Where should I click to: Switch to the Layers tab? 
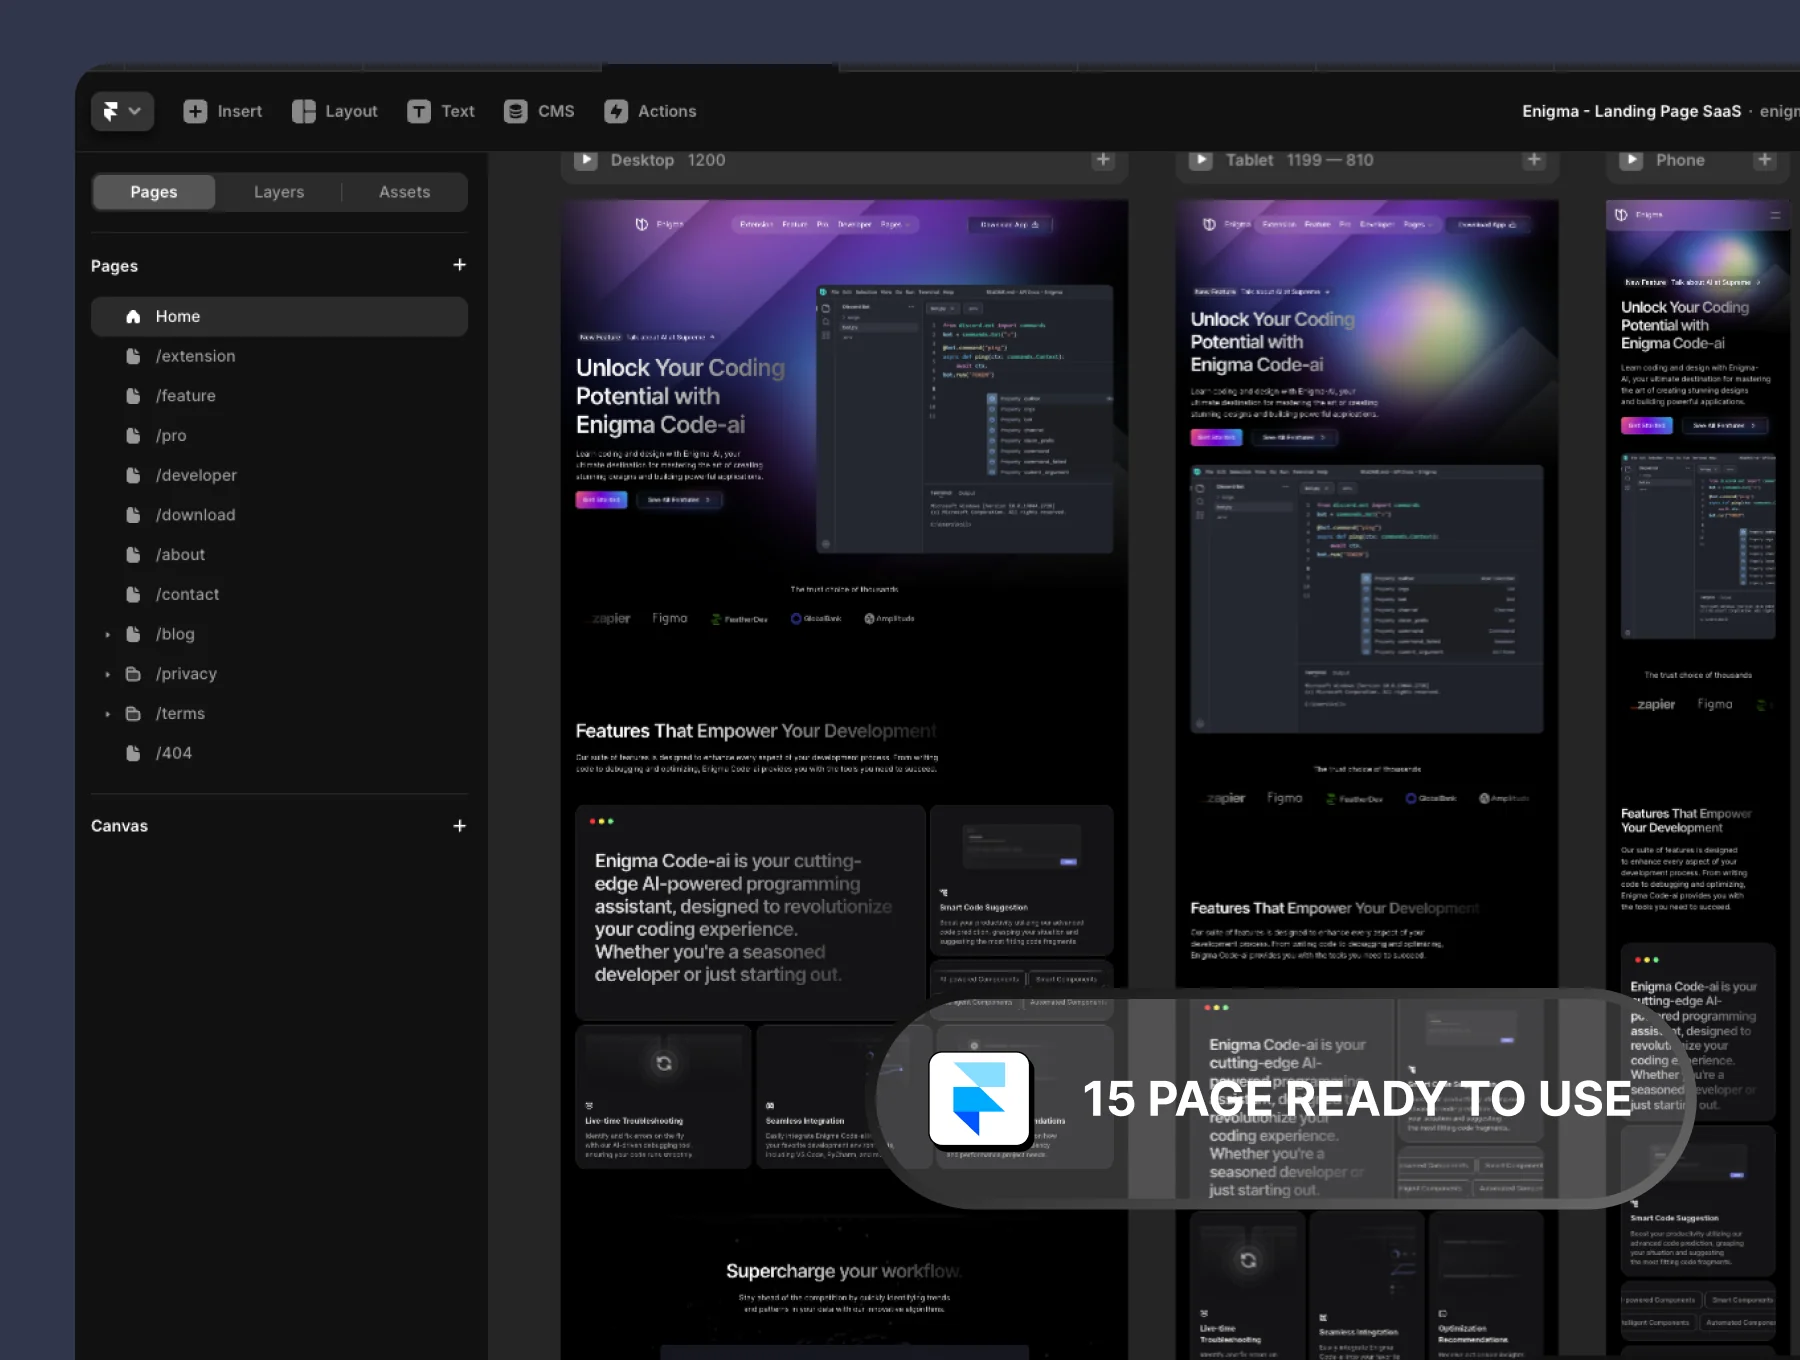tap(279, 192)
